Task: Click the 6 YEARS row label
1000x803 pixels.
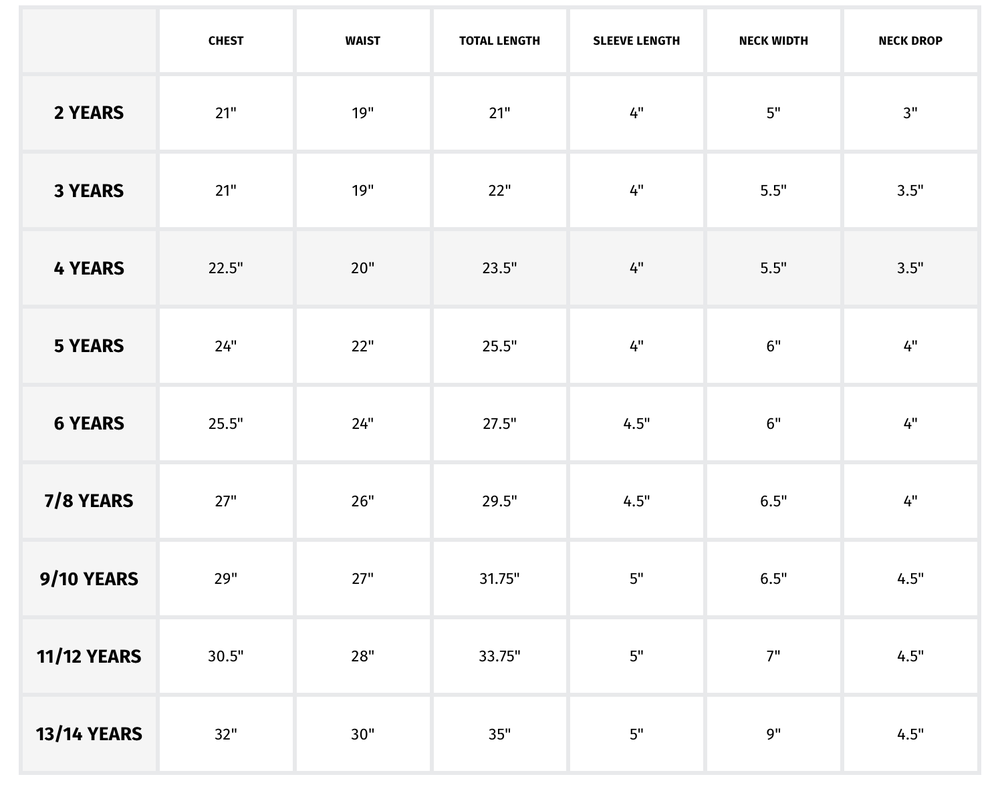Action: [x=89, y=423]
